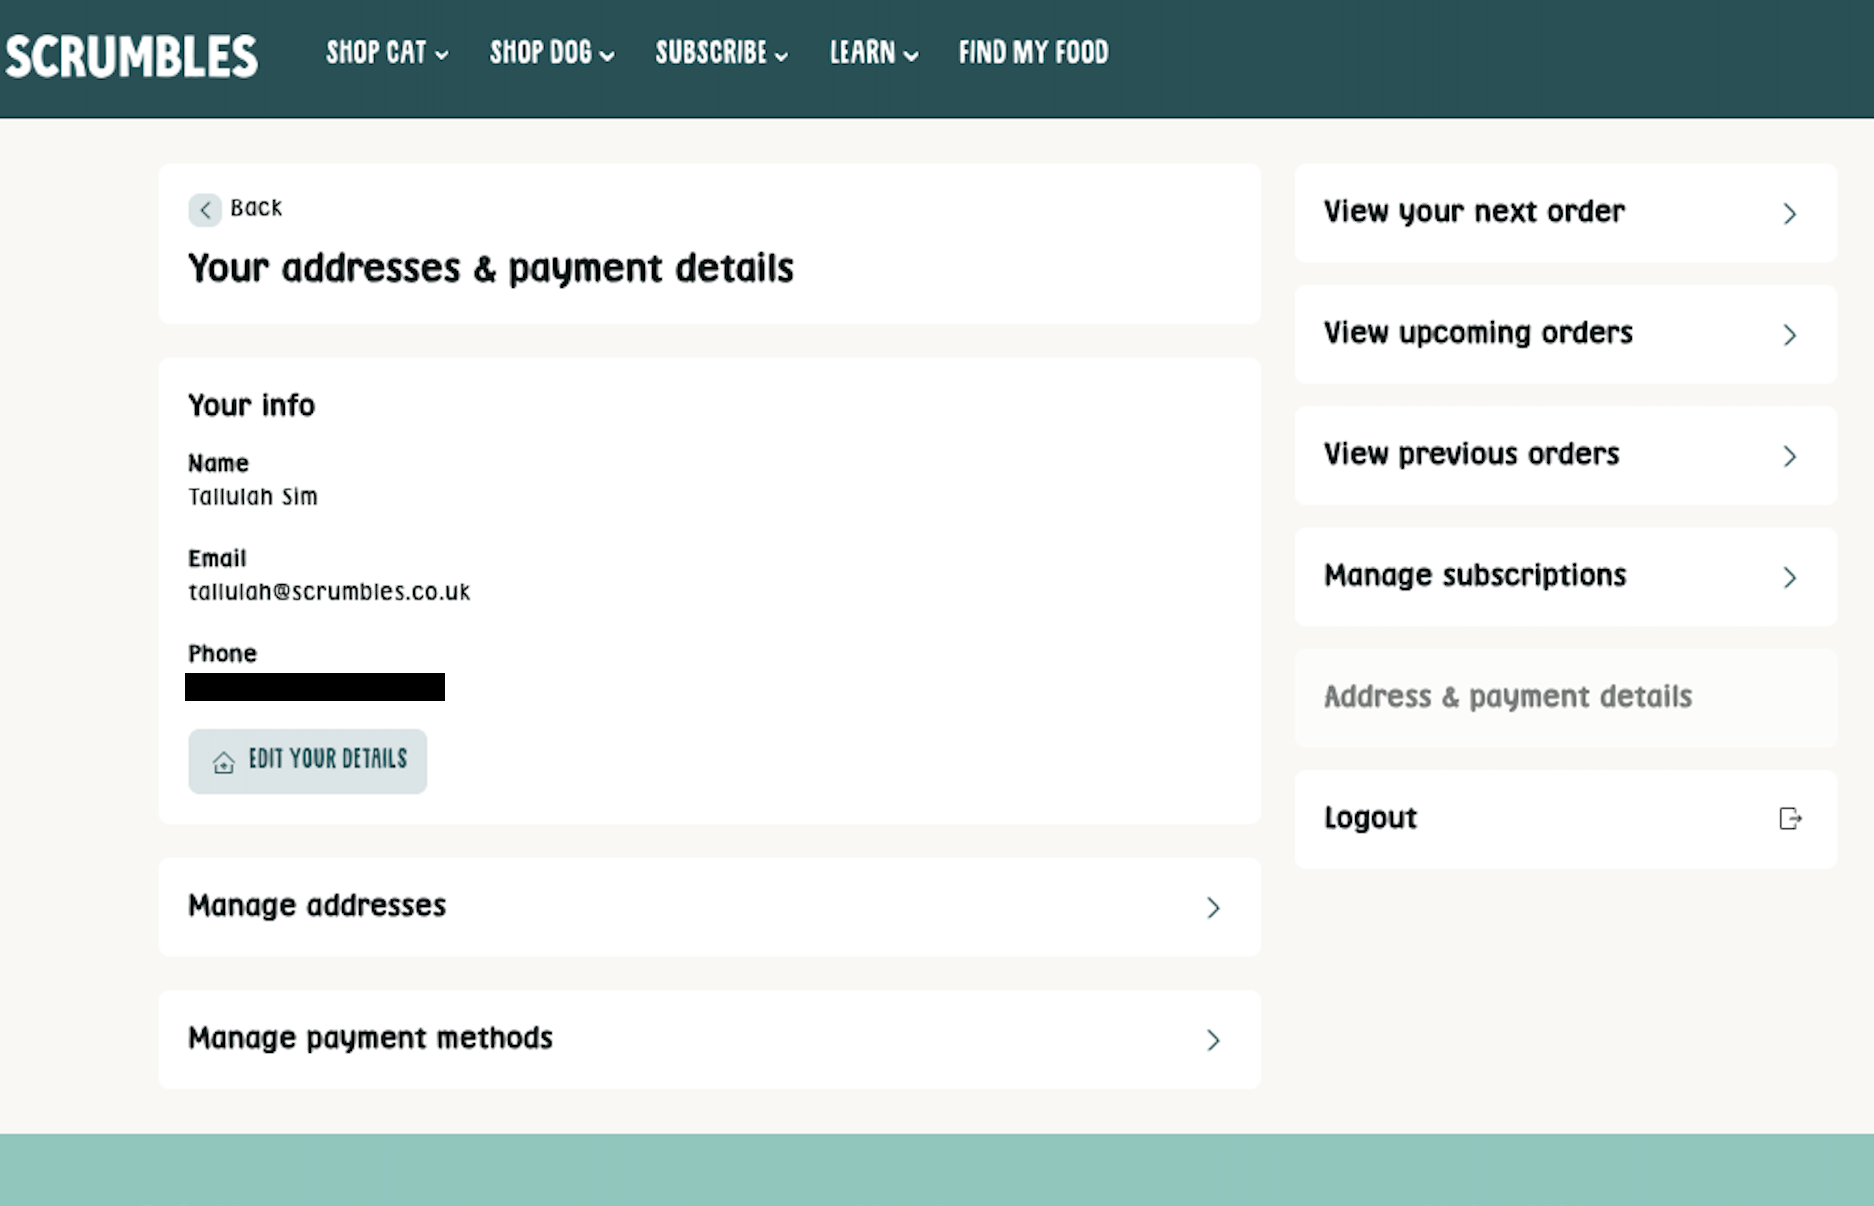Viewport: 1874px width, 1206px height.
Task: Go to Find My Food page
Action: pos(1033,53)
